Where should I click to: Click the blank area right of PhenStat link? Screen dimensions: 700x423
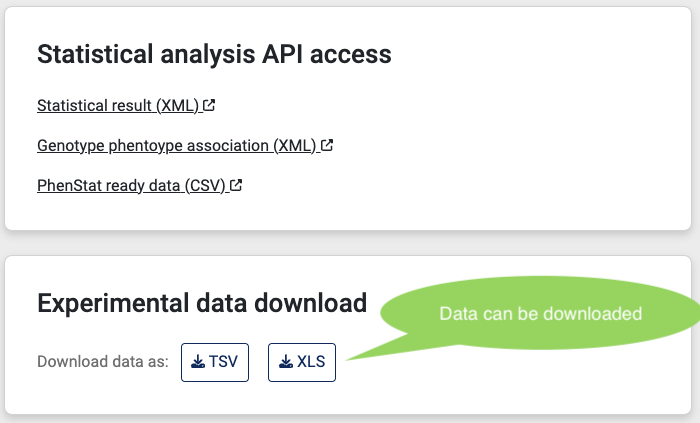[x=446, y=185]
